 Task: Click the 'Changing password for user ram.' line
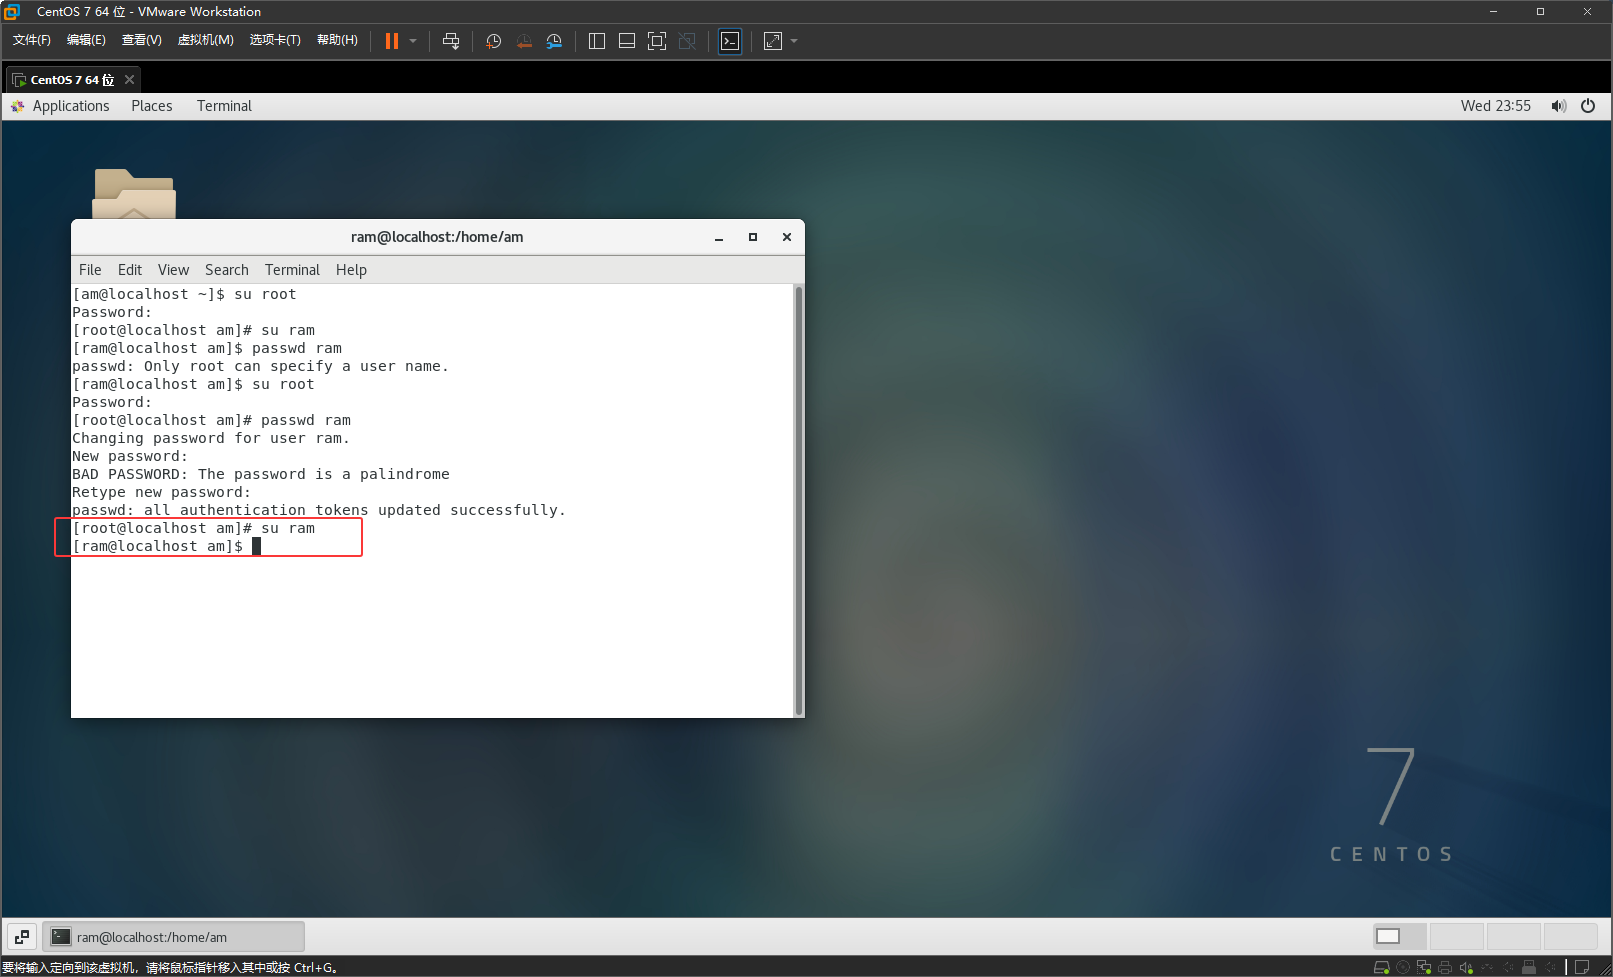click(x=211, y=438)
